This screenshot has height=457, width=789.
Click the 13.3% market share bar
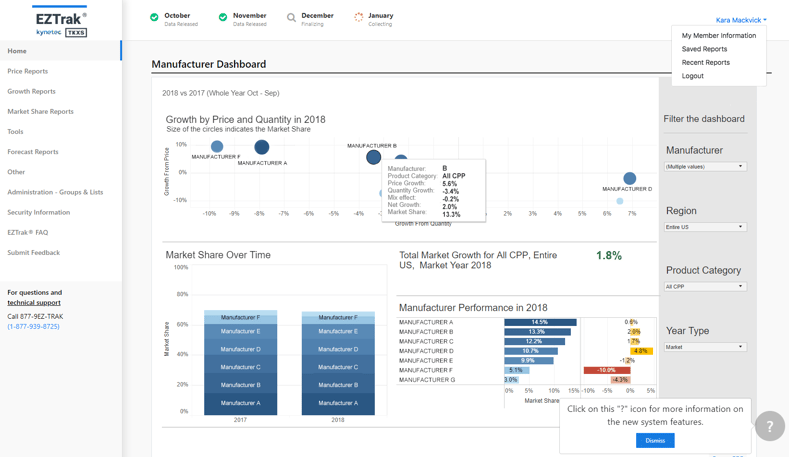(537, 332)
